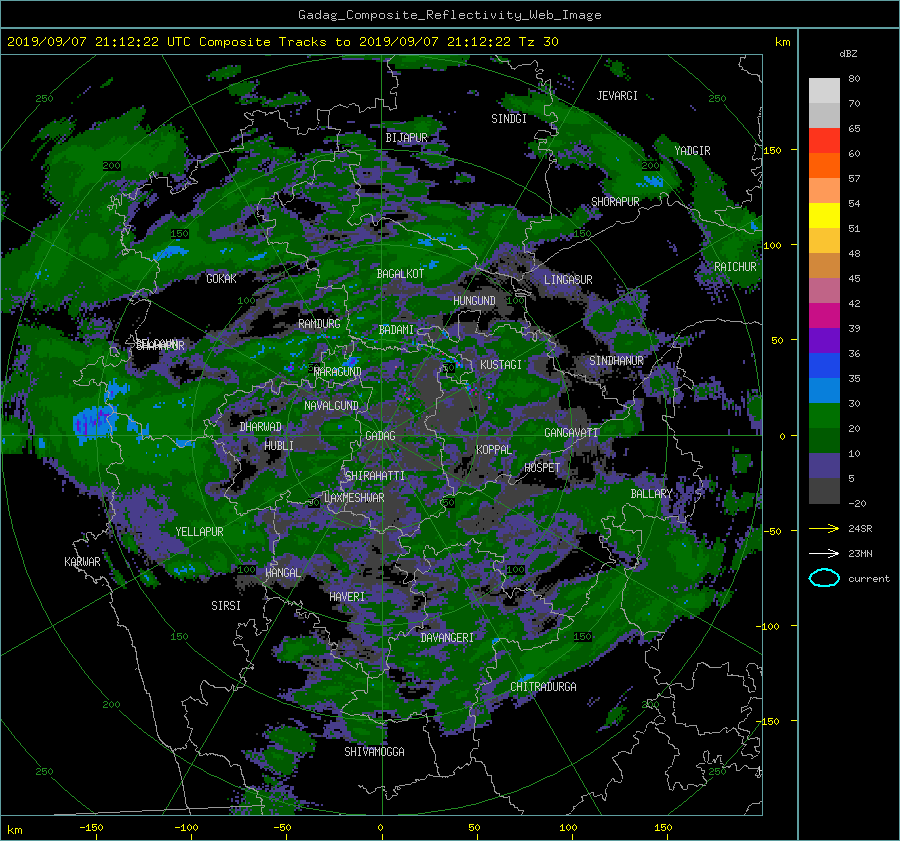The width and height of the screenshot is (900, 841).
Task: Click the RAMDURG city label
Action: pos(319,324)
